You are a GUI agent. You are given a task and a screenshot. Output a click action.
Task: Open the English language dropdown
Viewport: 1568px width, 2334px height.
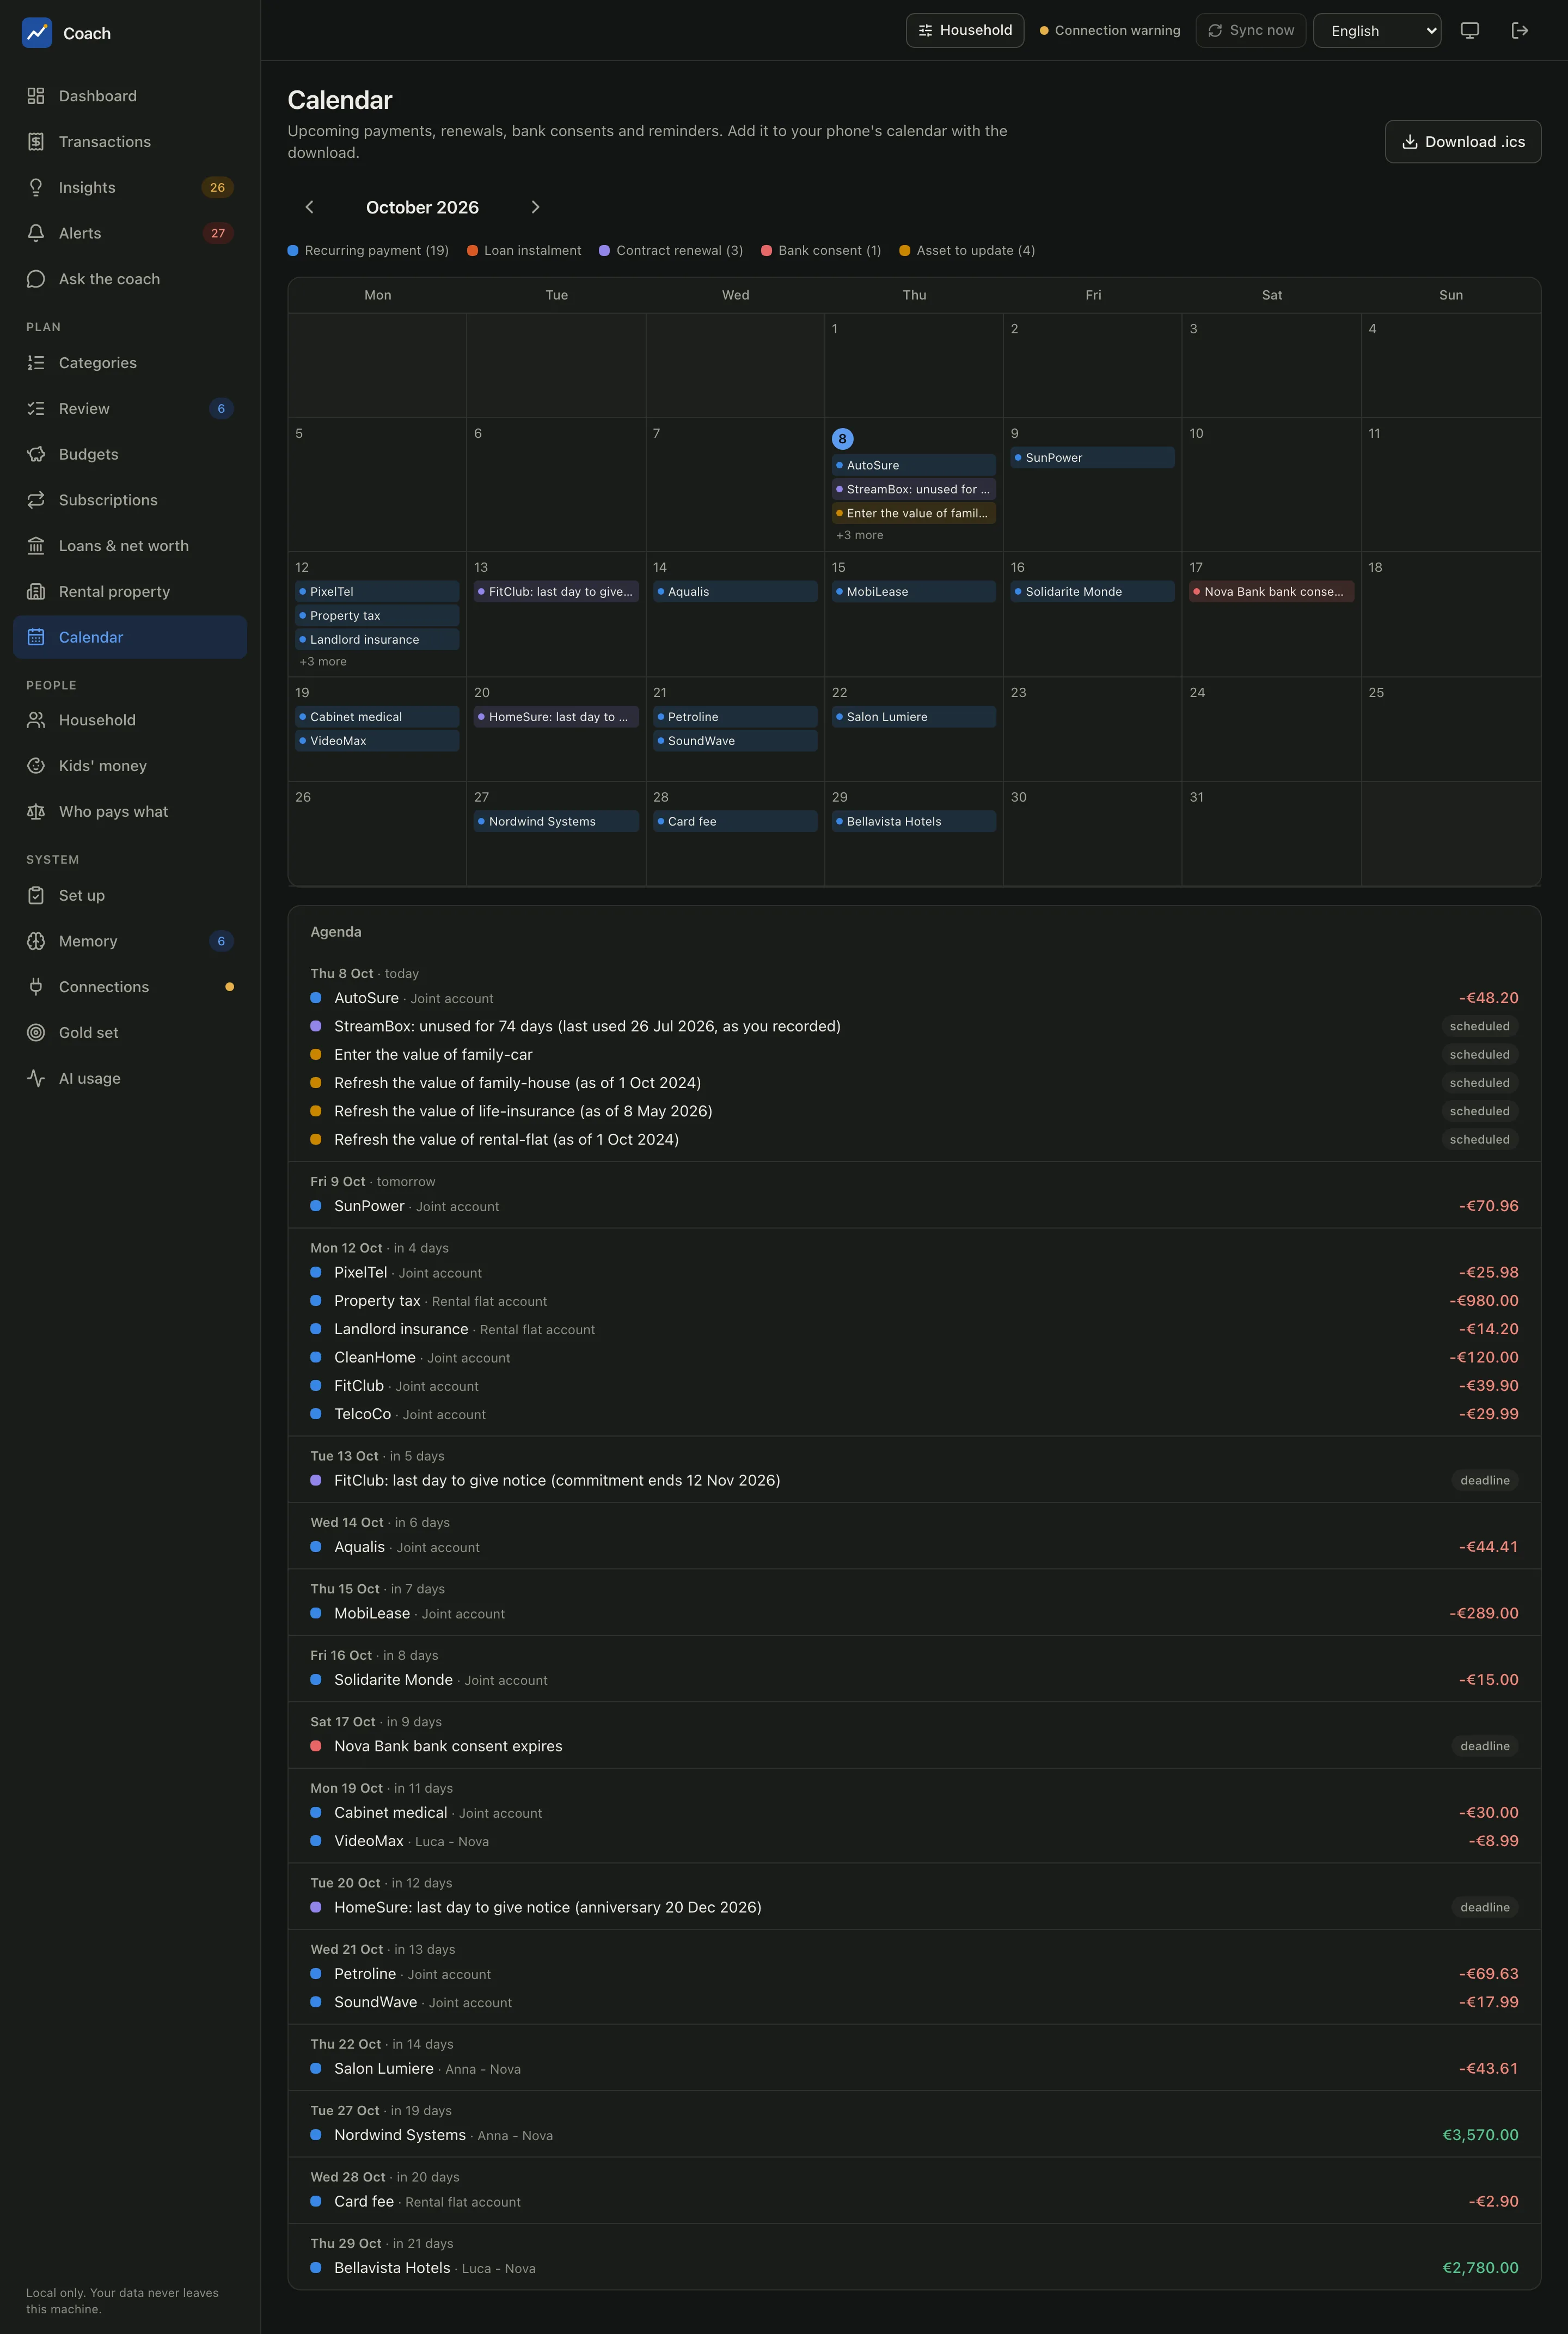click(x=1376, y=31)
